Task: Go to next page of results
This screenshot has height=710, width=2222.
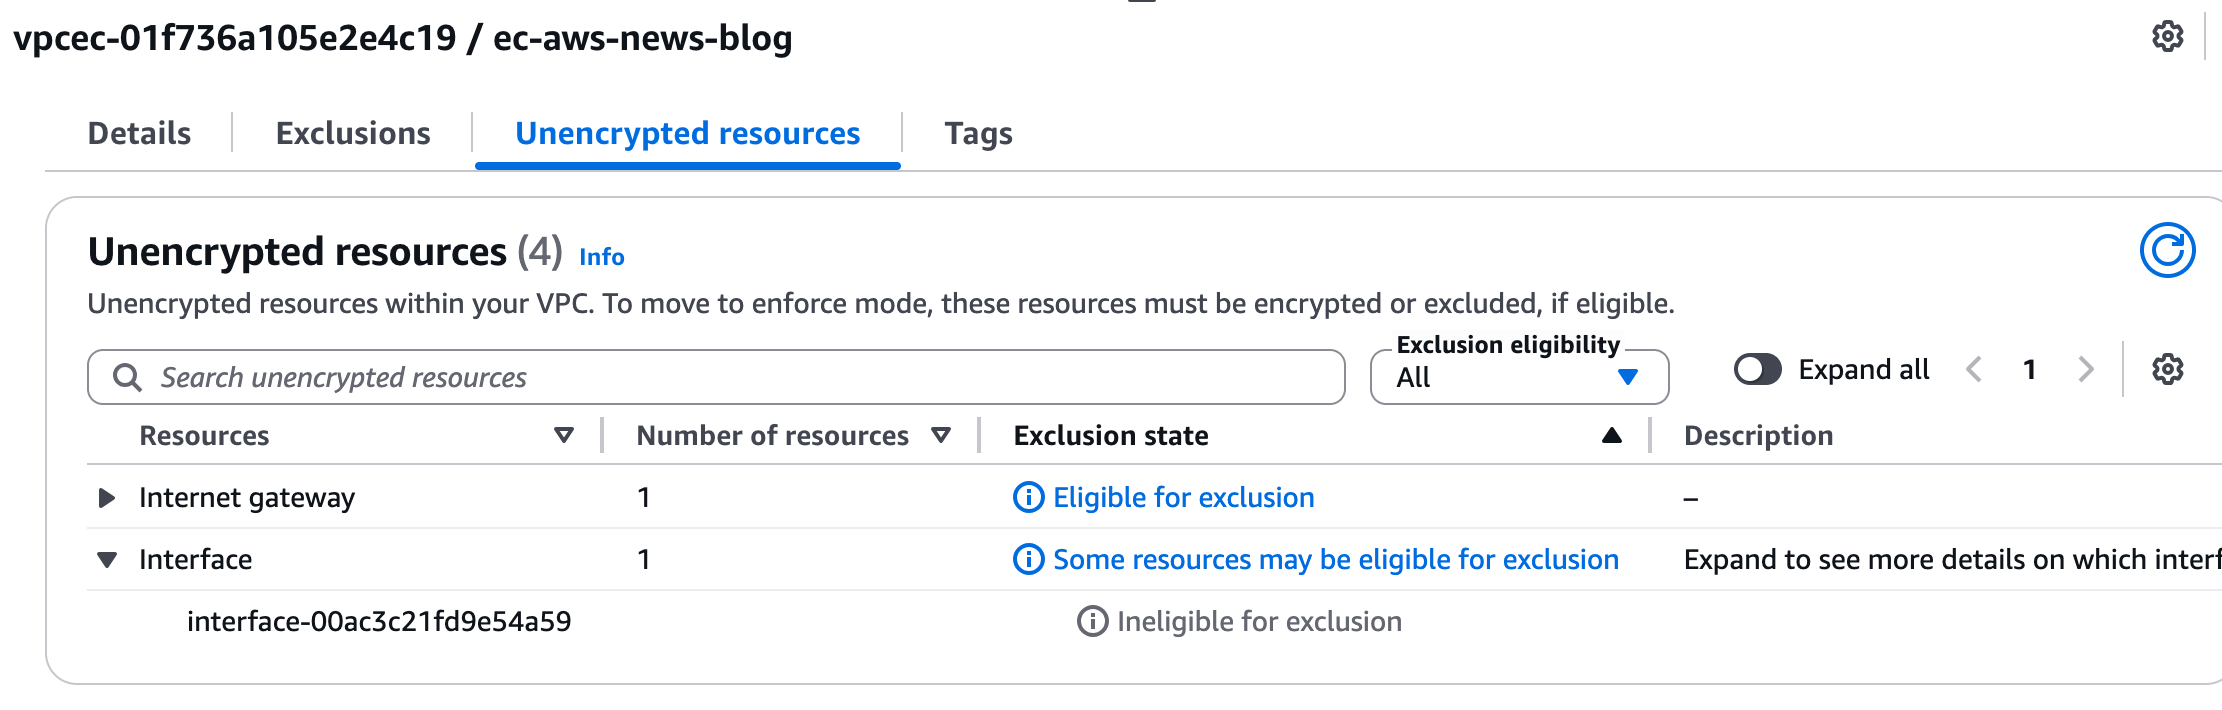Action: 2086,370
